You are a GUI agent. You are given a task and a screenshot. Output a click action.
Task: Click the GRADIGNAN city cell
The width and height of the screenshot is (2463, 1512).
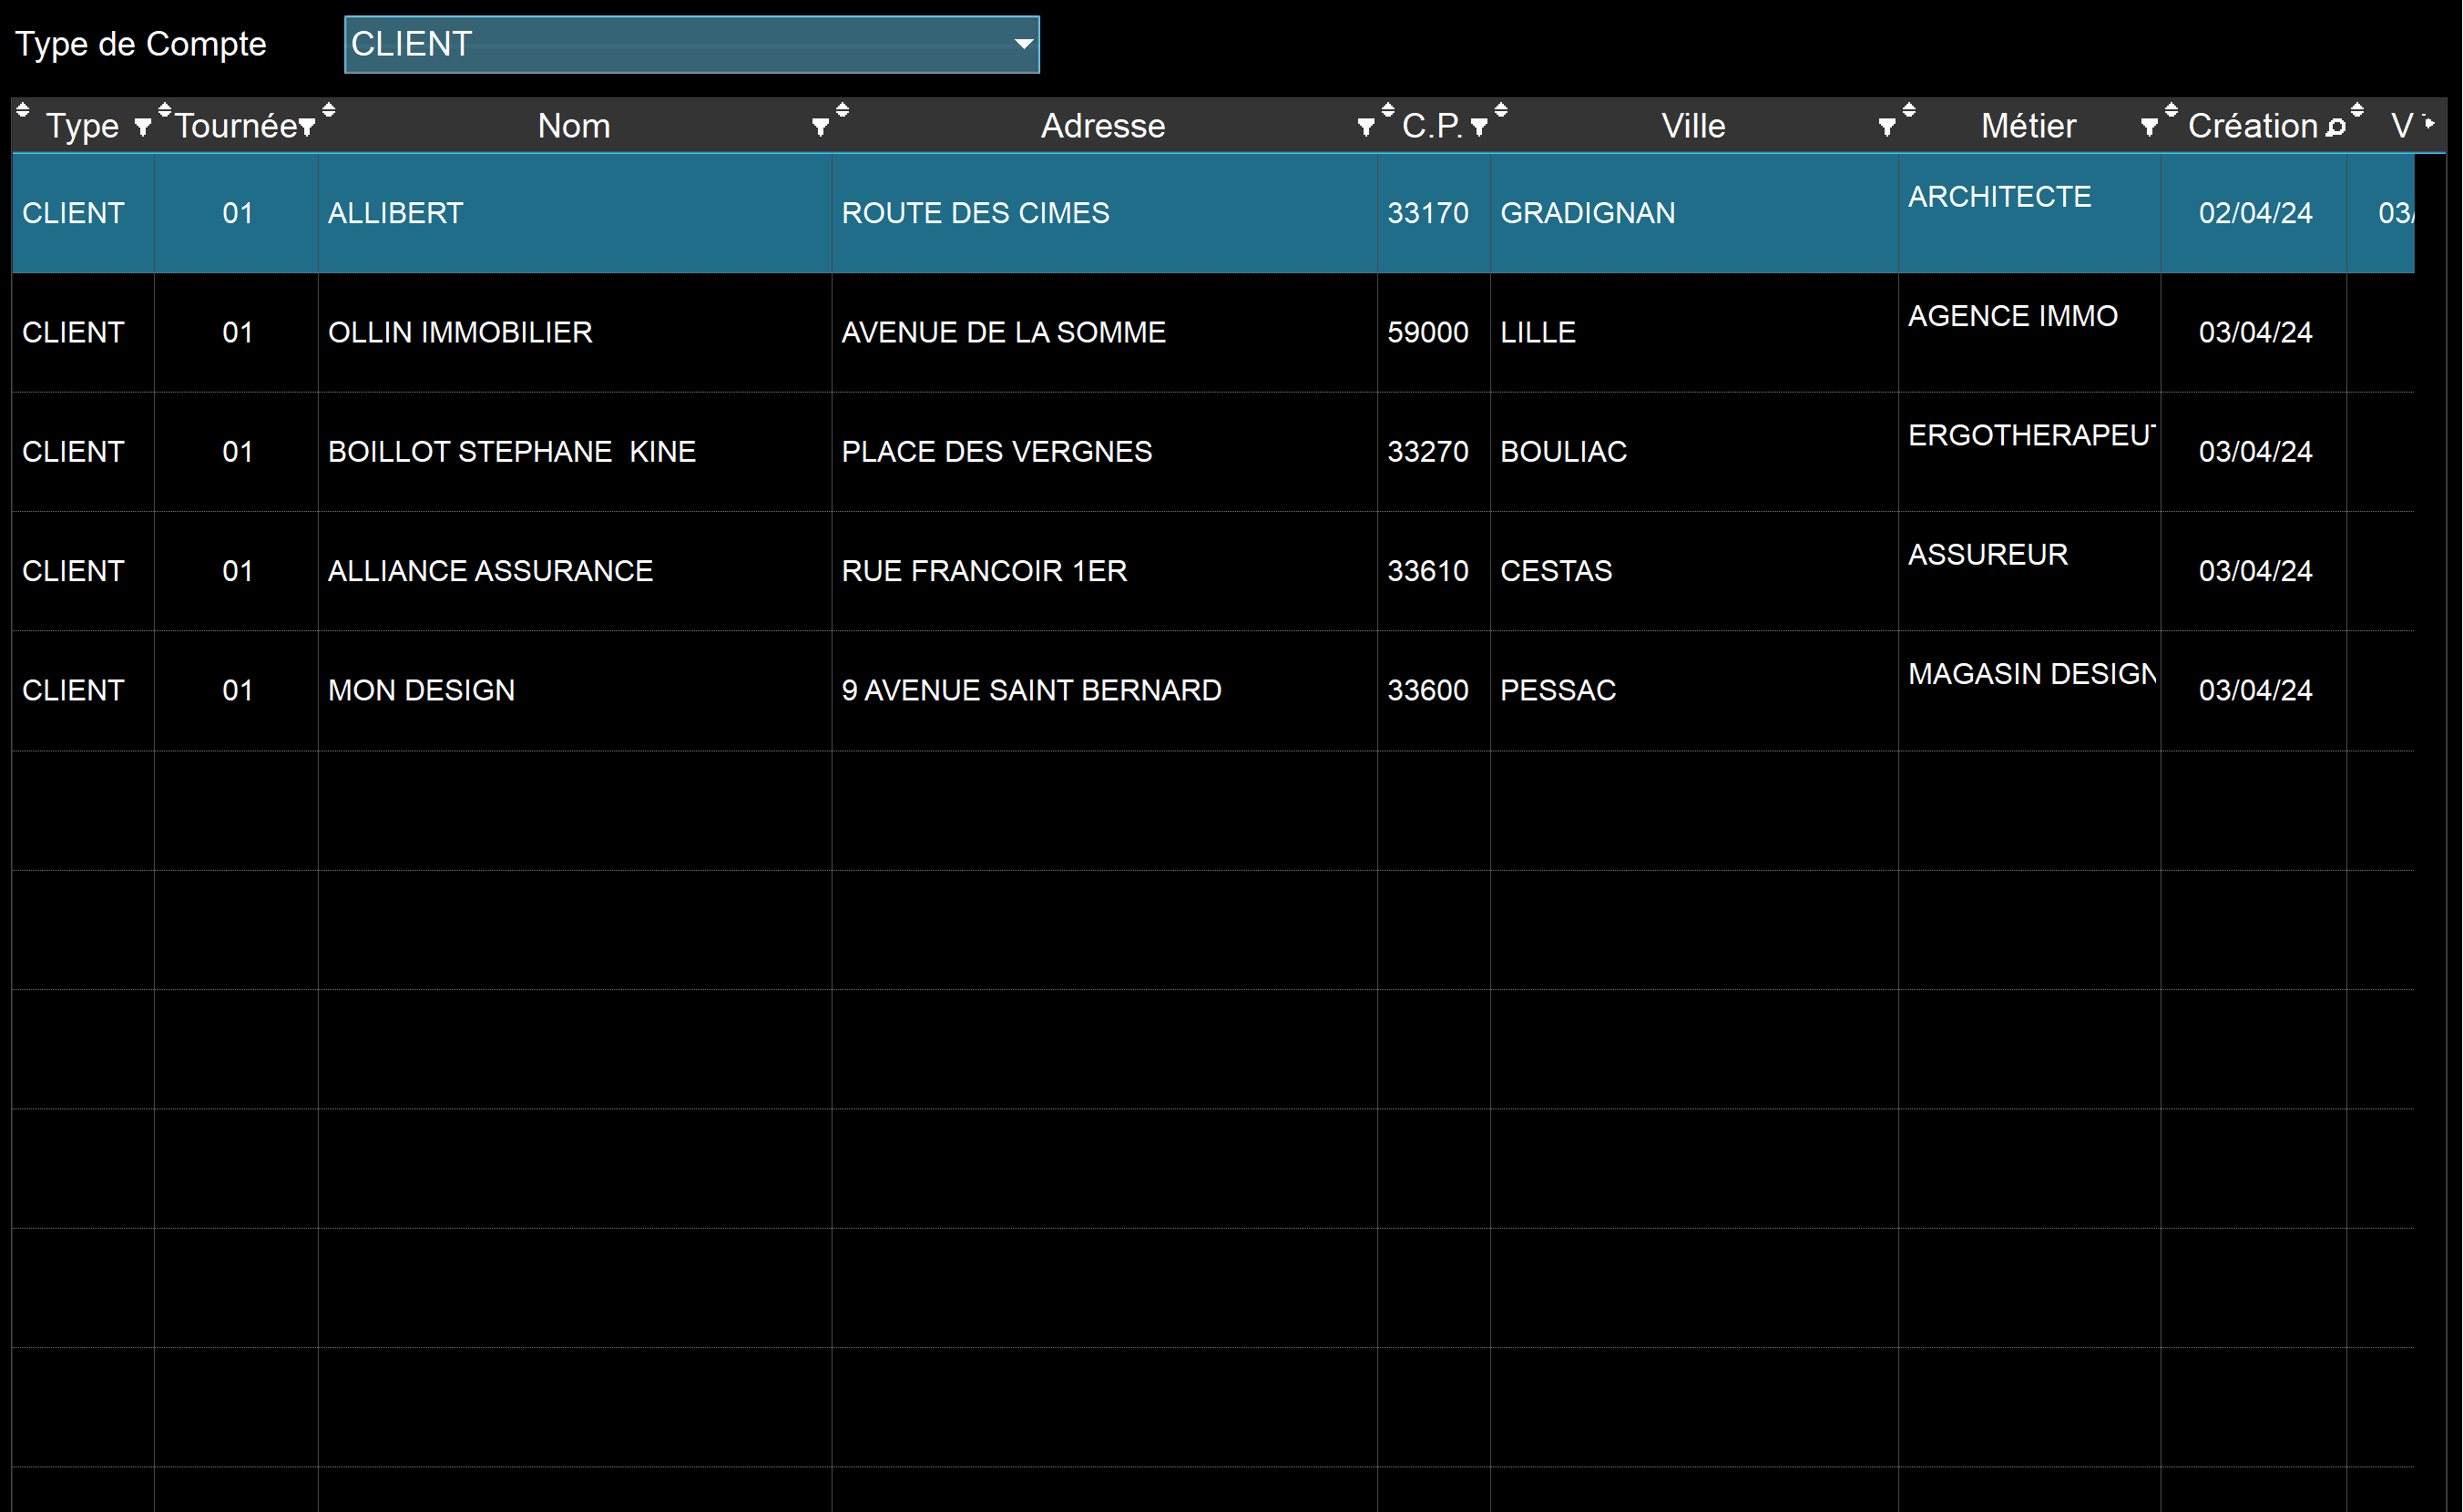pyautogui.click(x=1694, y=213)
